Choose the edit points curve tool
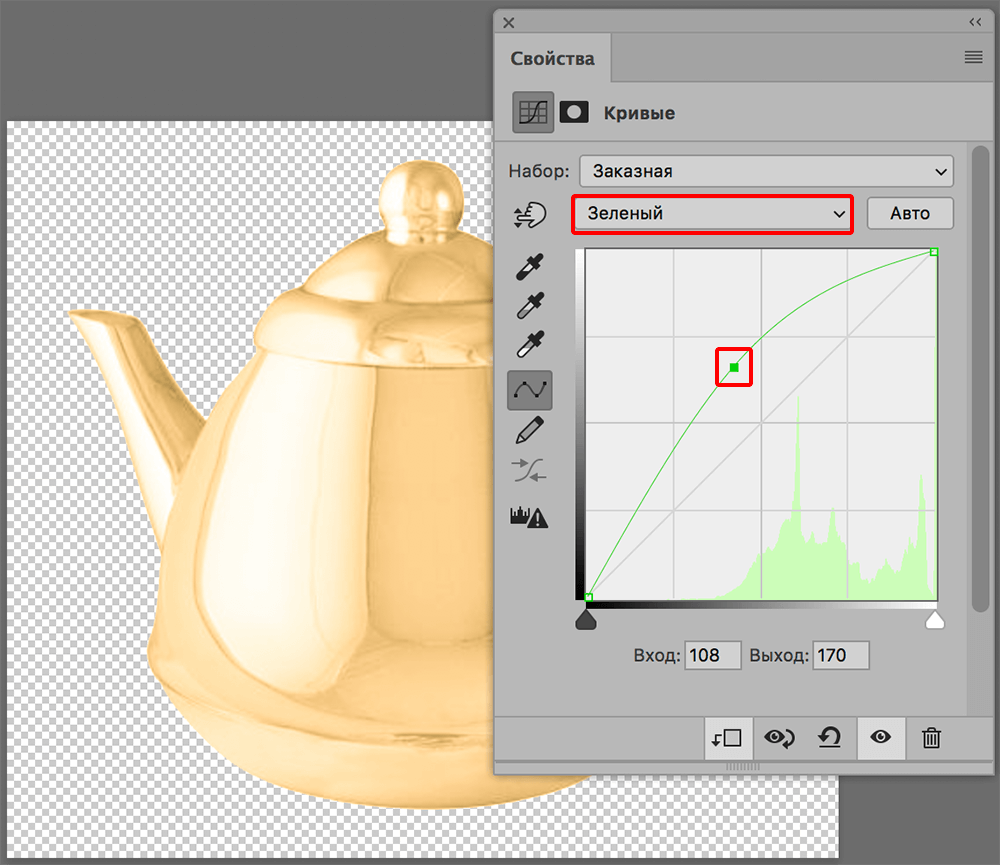This screenshot has width=1000, height=865. coord(529,389)
